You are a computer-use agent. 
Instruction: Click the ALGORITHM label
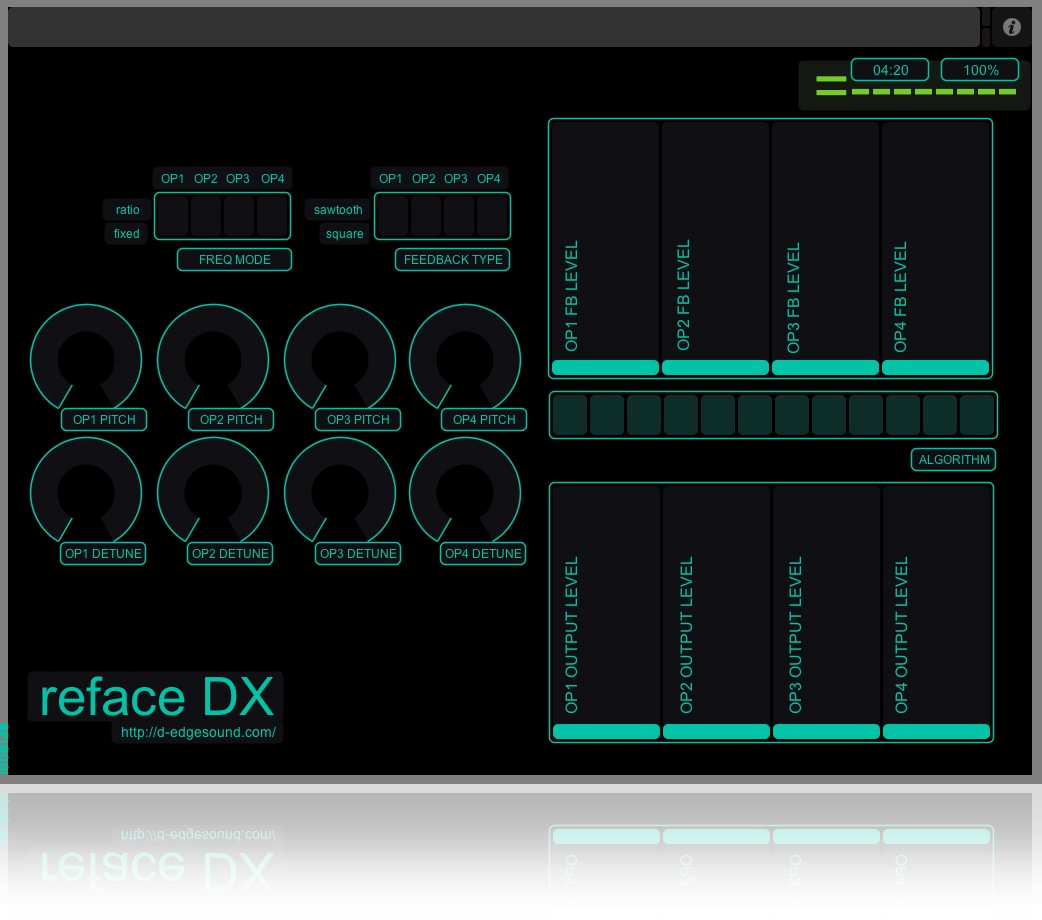(x=953, y=459)
